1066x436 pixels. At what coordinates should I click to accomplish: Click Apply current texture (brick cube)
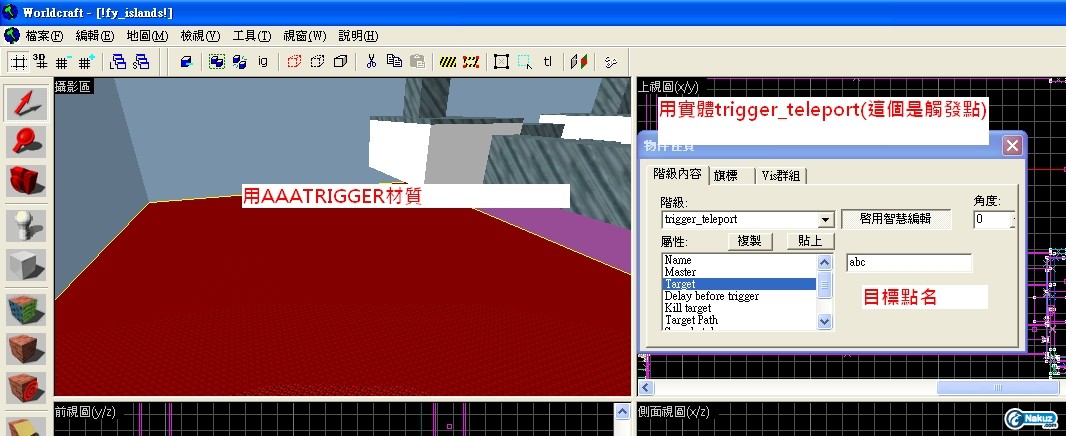point(27,349)
